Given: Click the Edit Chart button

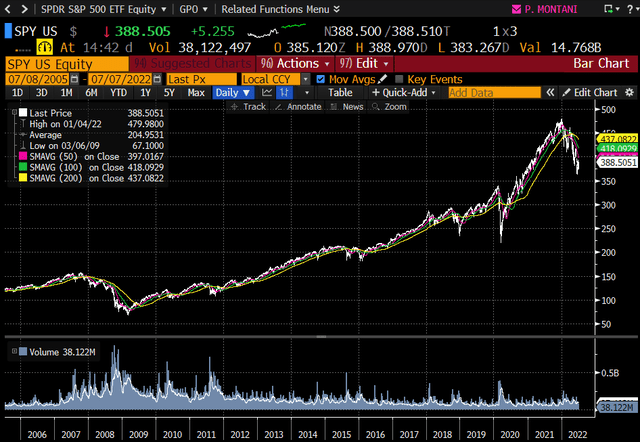Looking at the screenshot, I should 590,93.
